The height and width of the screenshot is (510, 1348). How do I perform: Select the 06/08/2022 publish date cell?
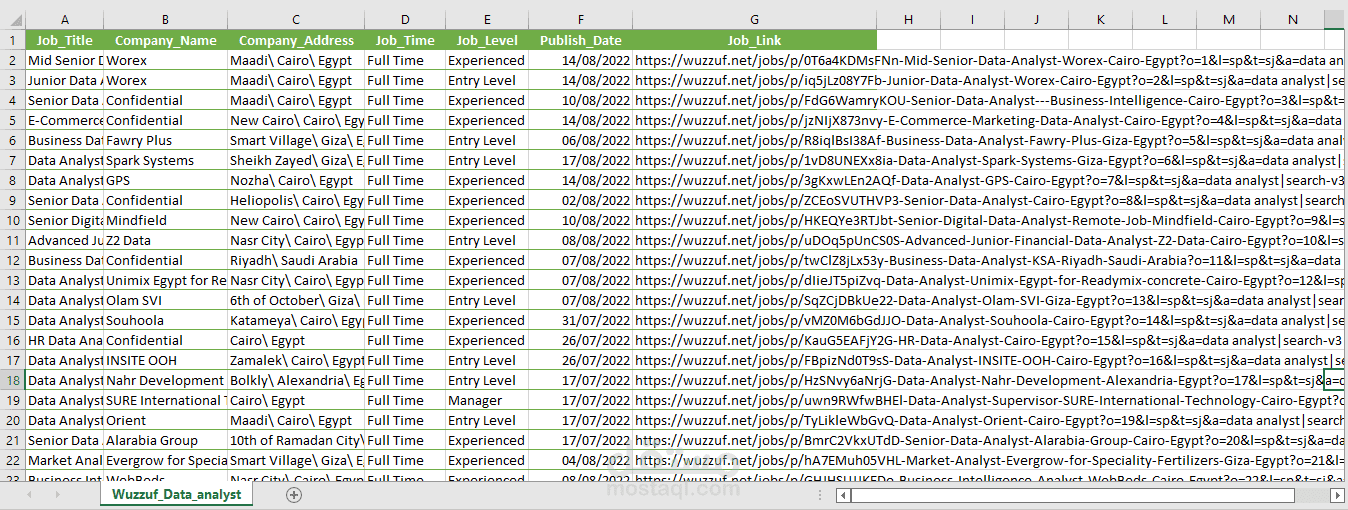coord(581,140)
